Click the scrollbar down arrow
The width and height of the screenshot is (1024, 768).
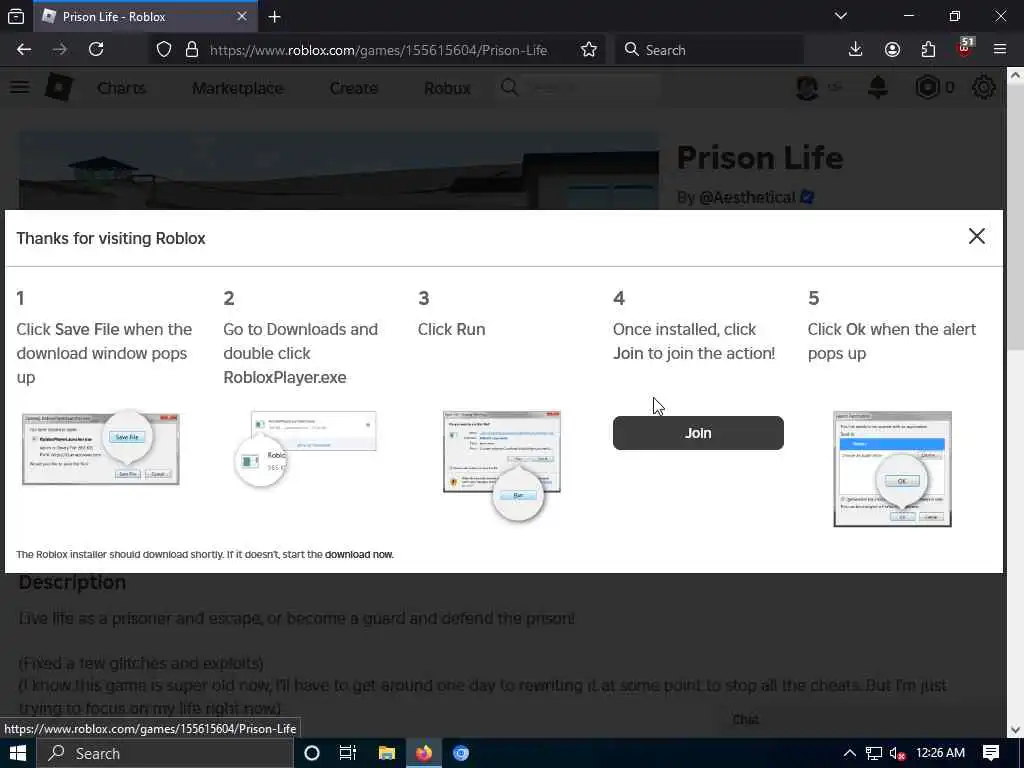tap(1015, 729)
